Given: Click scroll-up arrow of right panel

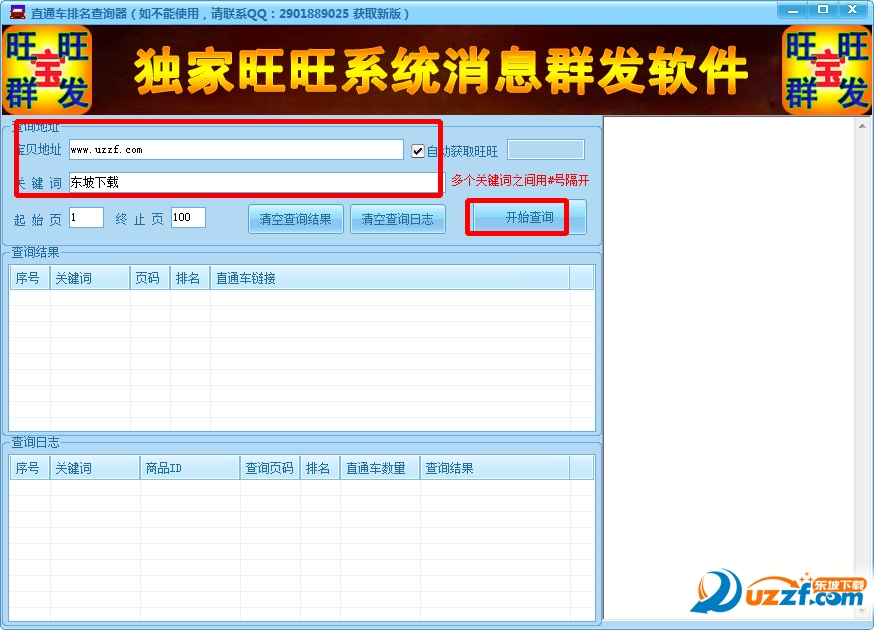Looking at the screenshot, I should click(x=862, y=126).
